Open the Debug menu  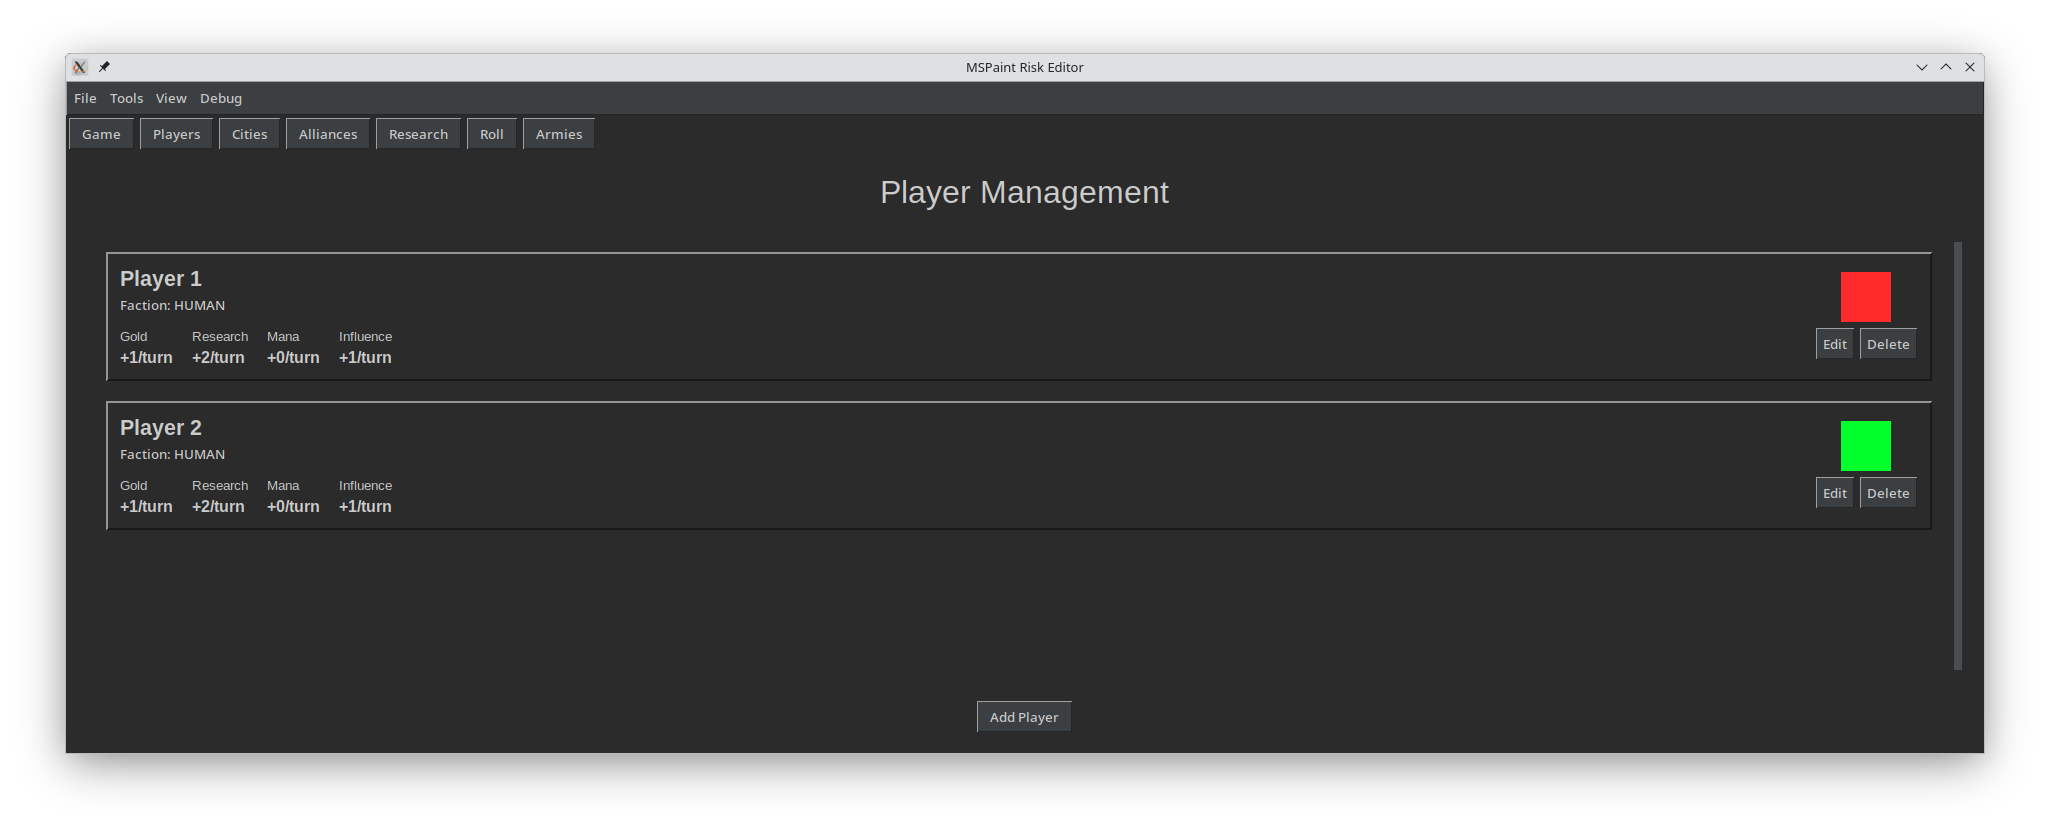(x=221, y=98)
